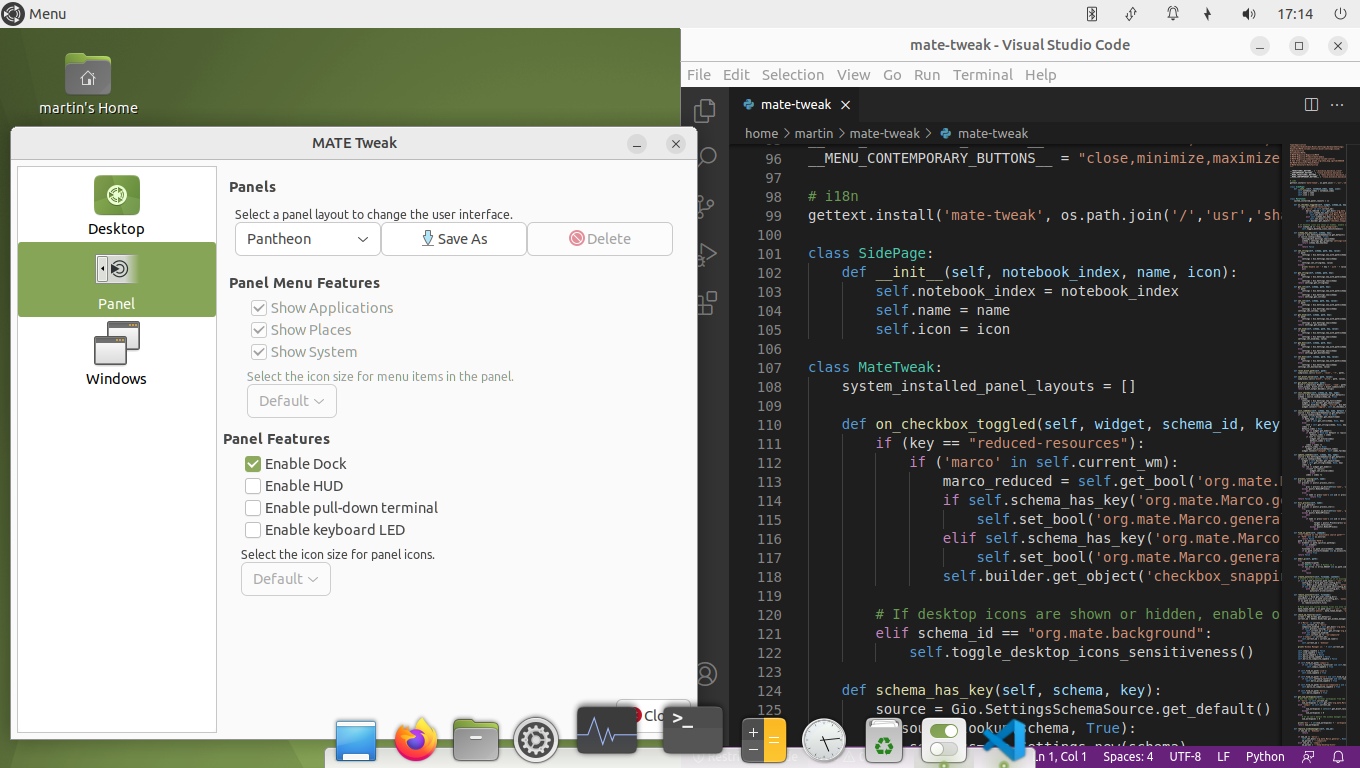Switch to the Desktop page in MATE Tweak

[x=117, y=205]
